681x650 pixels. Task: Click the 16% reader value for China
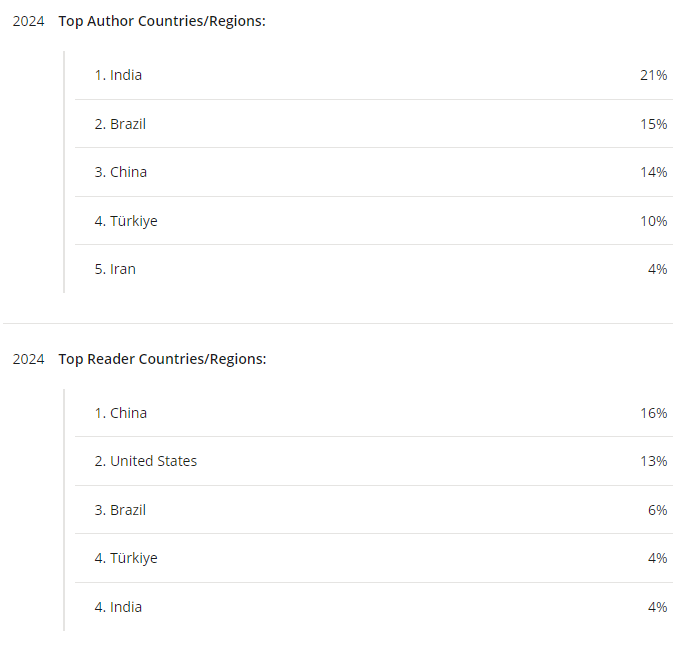[x=653, y=413]
